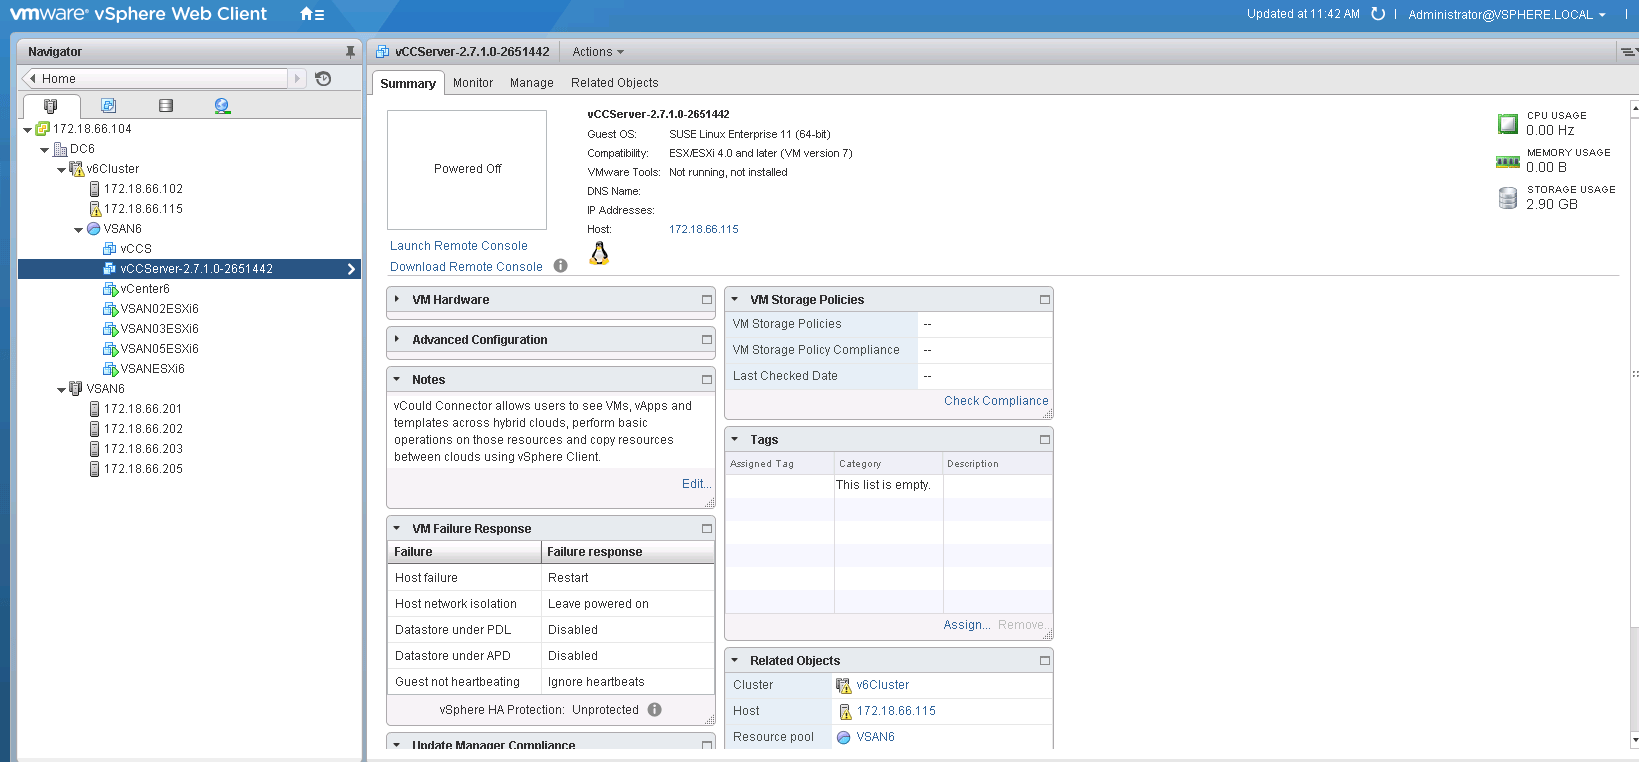Maximize the VM Storage Policies panel

(x=1045, y=300)
